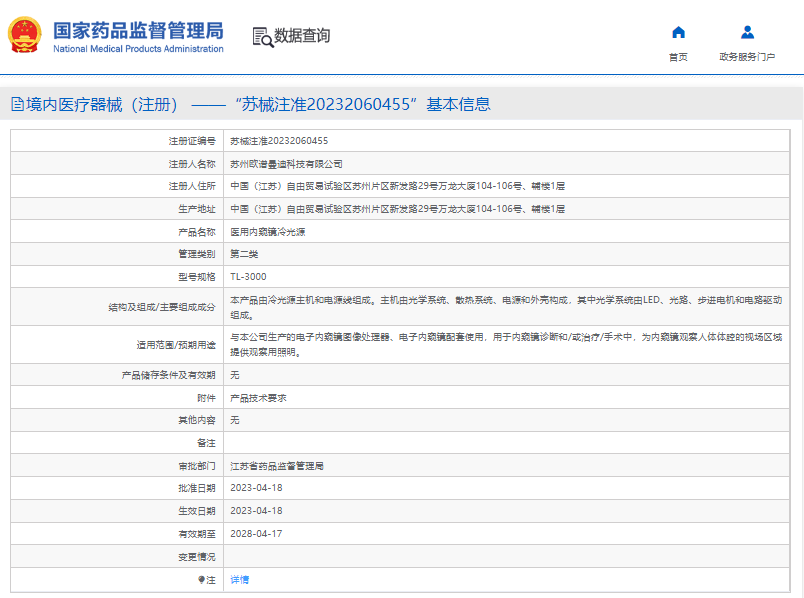Click the 首页 label
Viewport: 804px width, 598px height.
(678, 57)
